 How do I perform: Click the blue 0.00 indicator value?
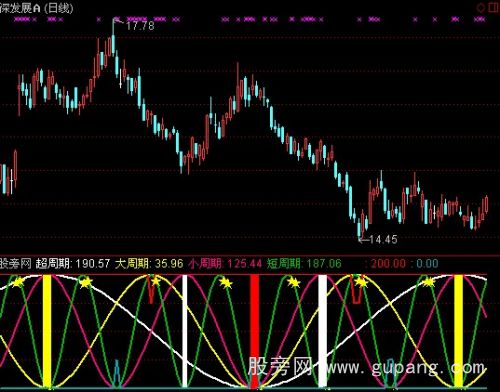click(x=427, y=264)
